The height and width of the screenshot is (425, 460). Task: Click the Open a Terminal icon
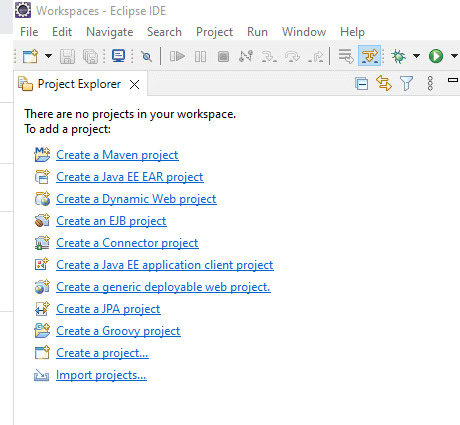118,56
